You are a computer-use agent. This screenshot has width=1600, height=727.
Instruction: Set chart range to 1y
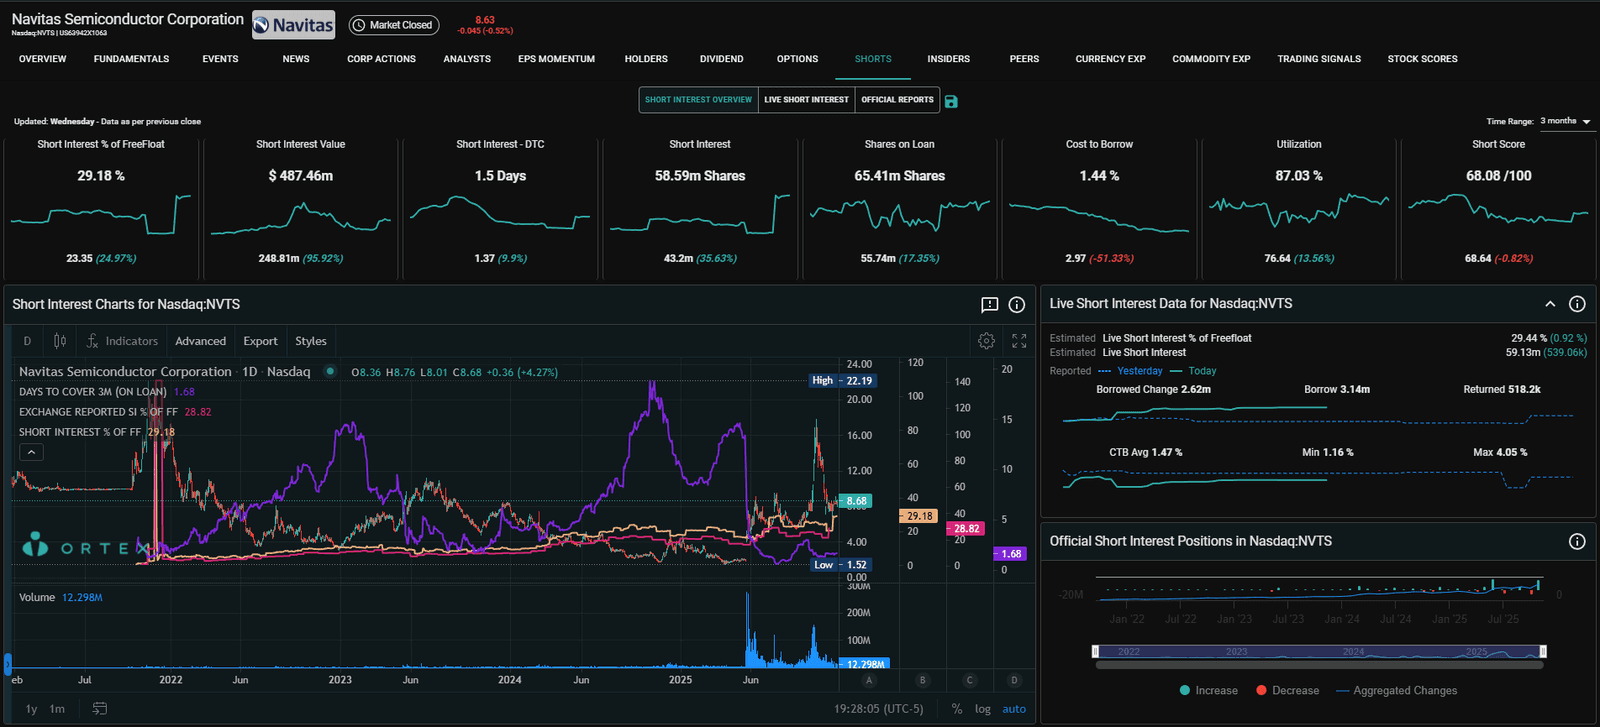[x=31, y=709]
